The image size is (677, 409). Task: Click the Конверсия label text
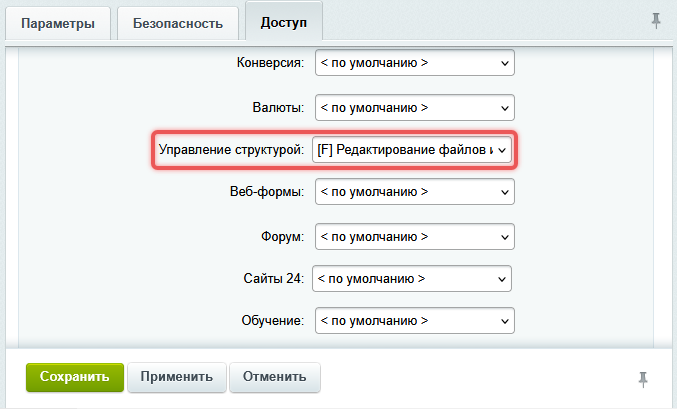tap(268, 64)
